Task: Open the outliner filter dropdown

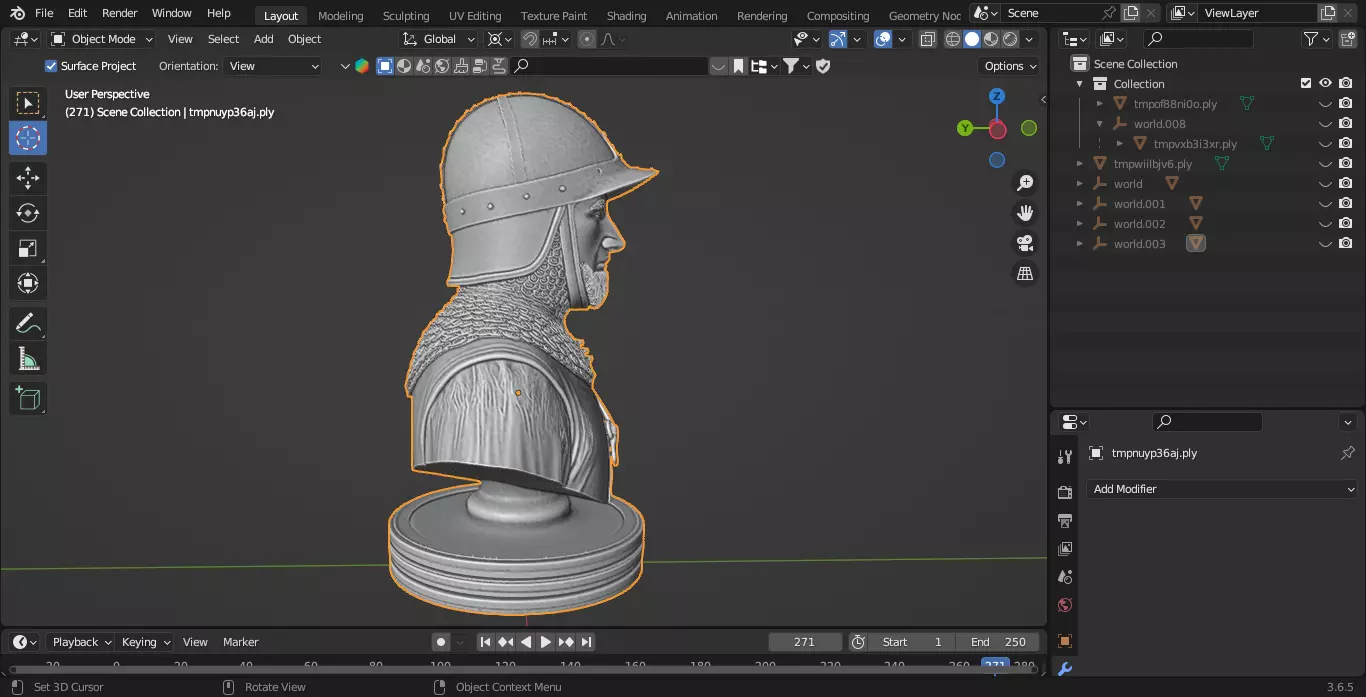Action: (1316, 39)
